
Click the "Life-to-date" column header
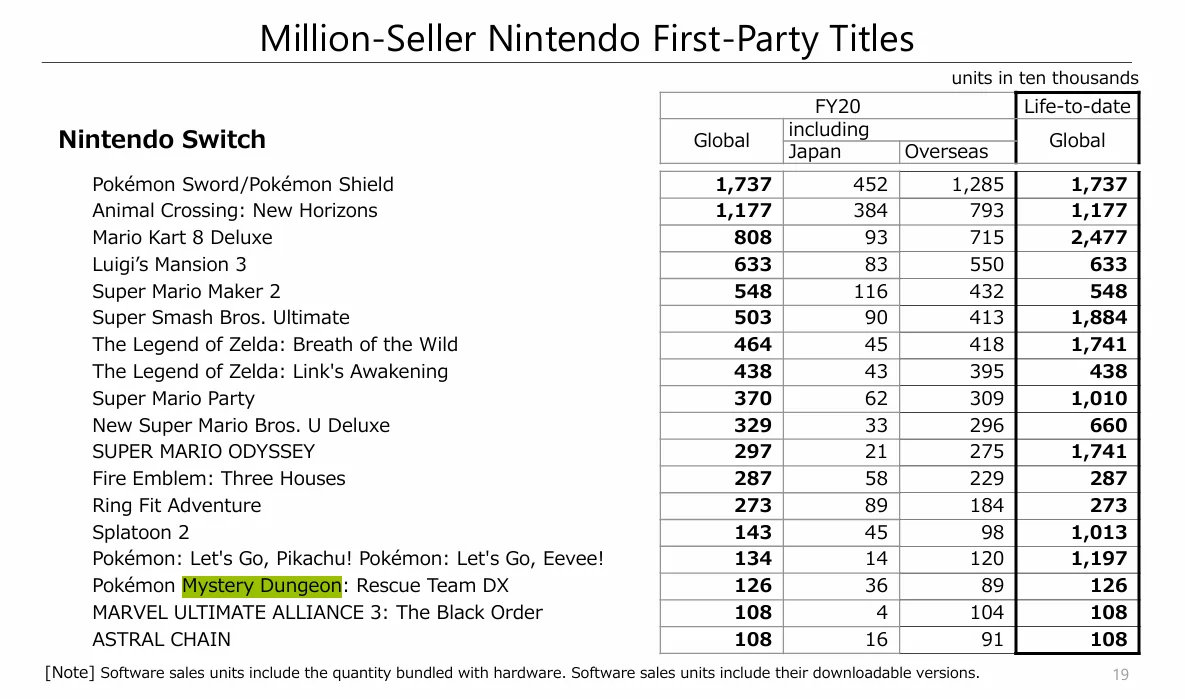pyautogui.click(x=1077, y=107)
